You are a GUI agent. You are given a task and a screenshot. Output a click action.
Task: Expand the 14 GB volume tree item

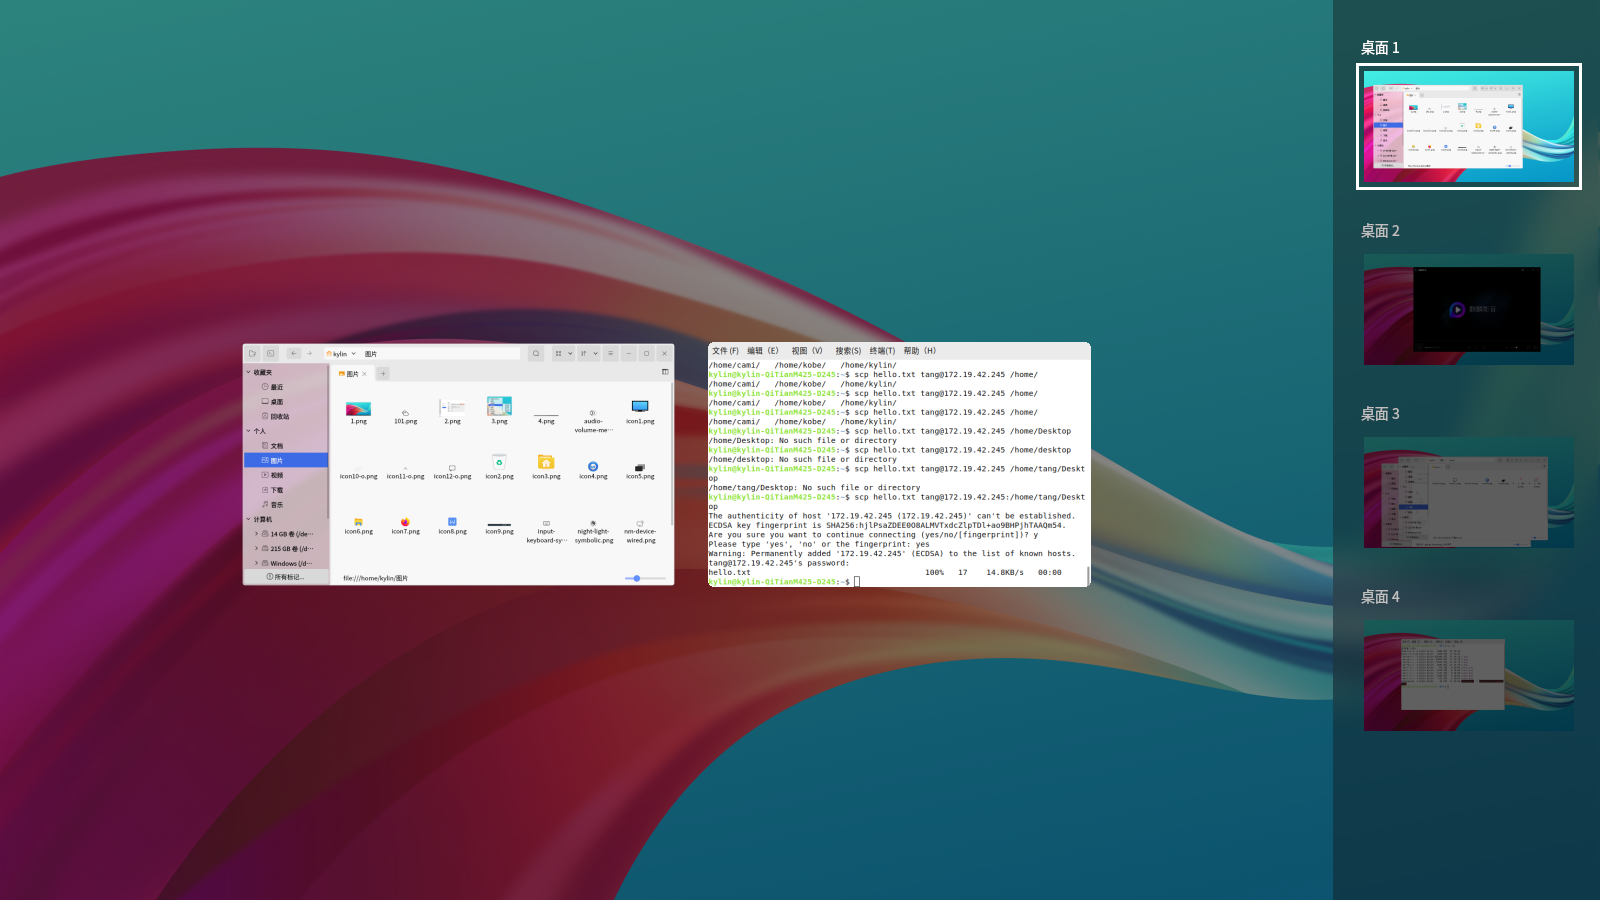click(256, 534)
